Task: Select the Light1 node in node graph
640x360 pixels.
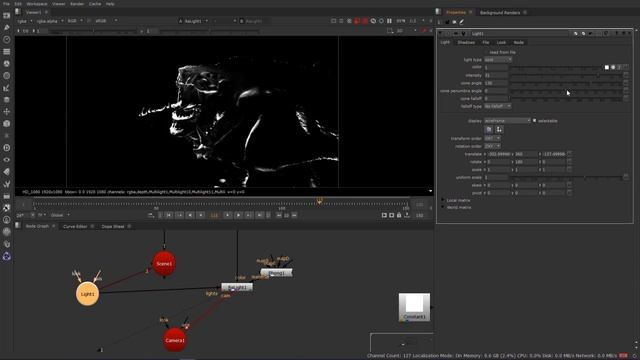Action: 87,294
